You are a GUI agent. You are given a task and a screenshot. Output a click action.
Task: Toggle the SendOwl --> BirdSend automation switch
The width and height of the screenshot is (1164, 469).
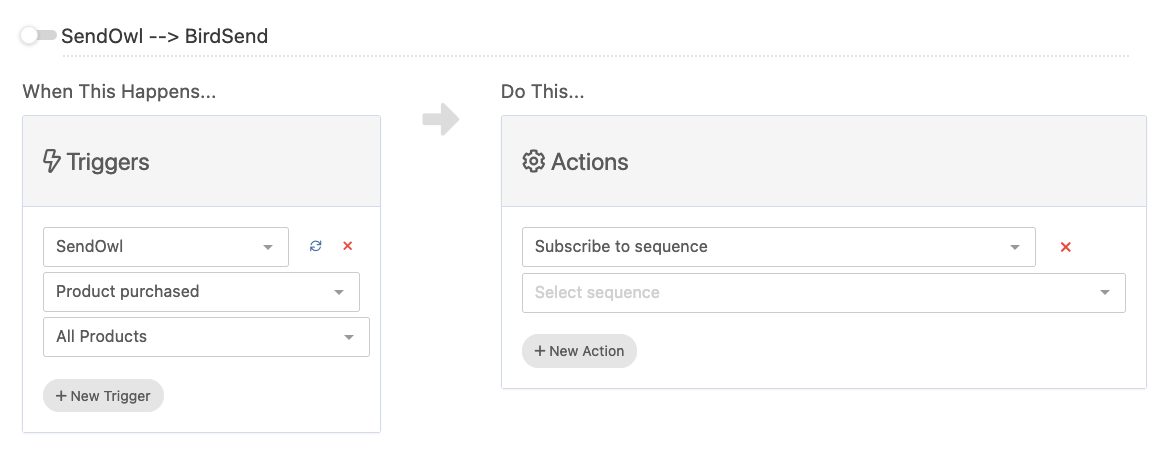pyautogui.click(x=38, y=36)
